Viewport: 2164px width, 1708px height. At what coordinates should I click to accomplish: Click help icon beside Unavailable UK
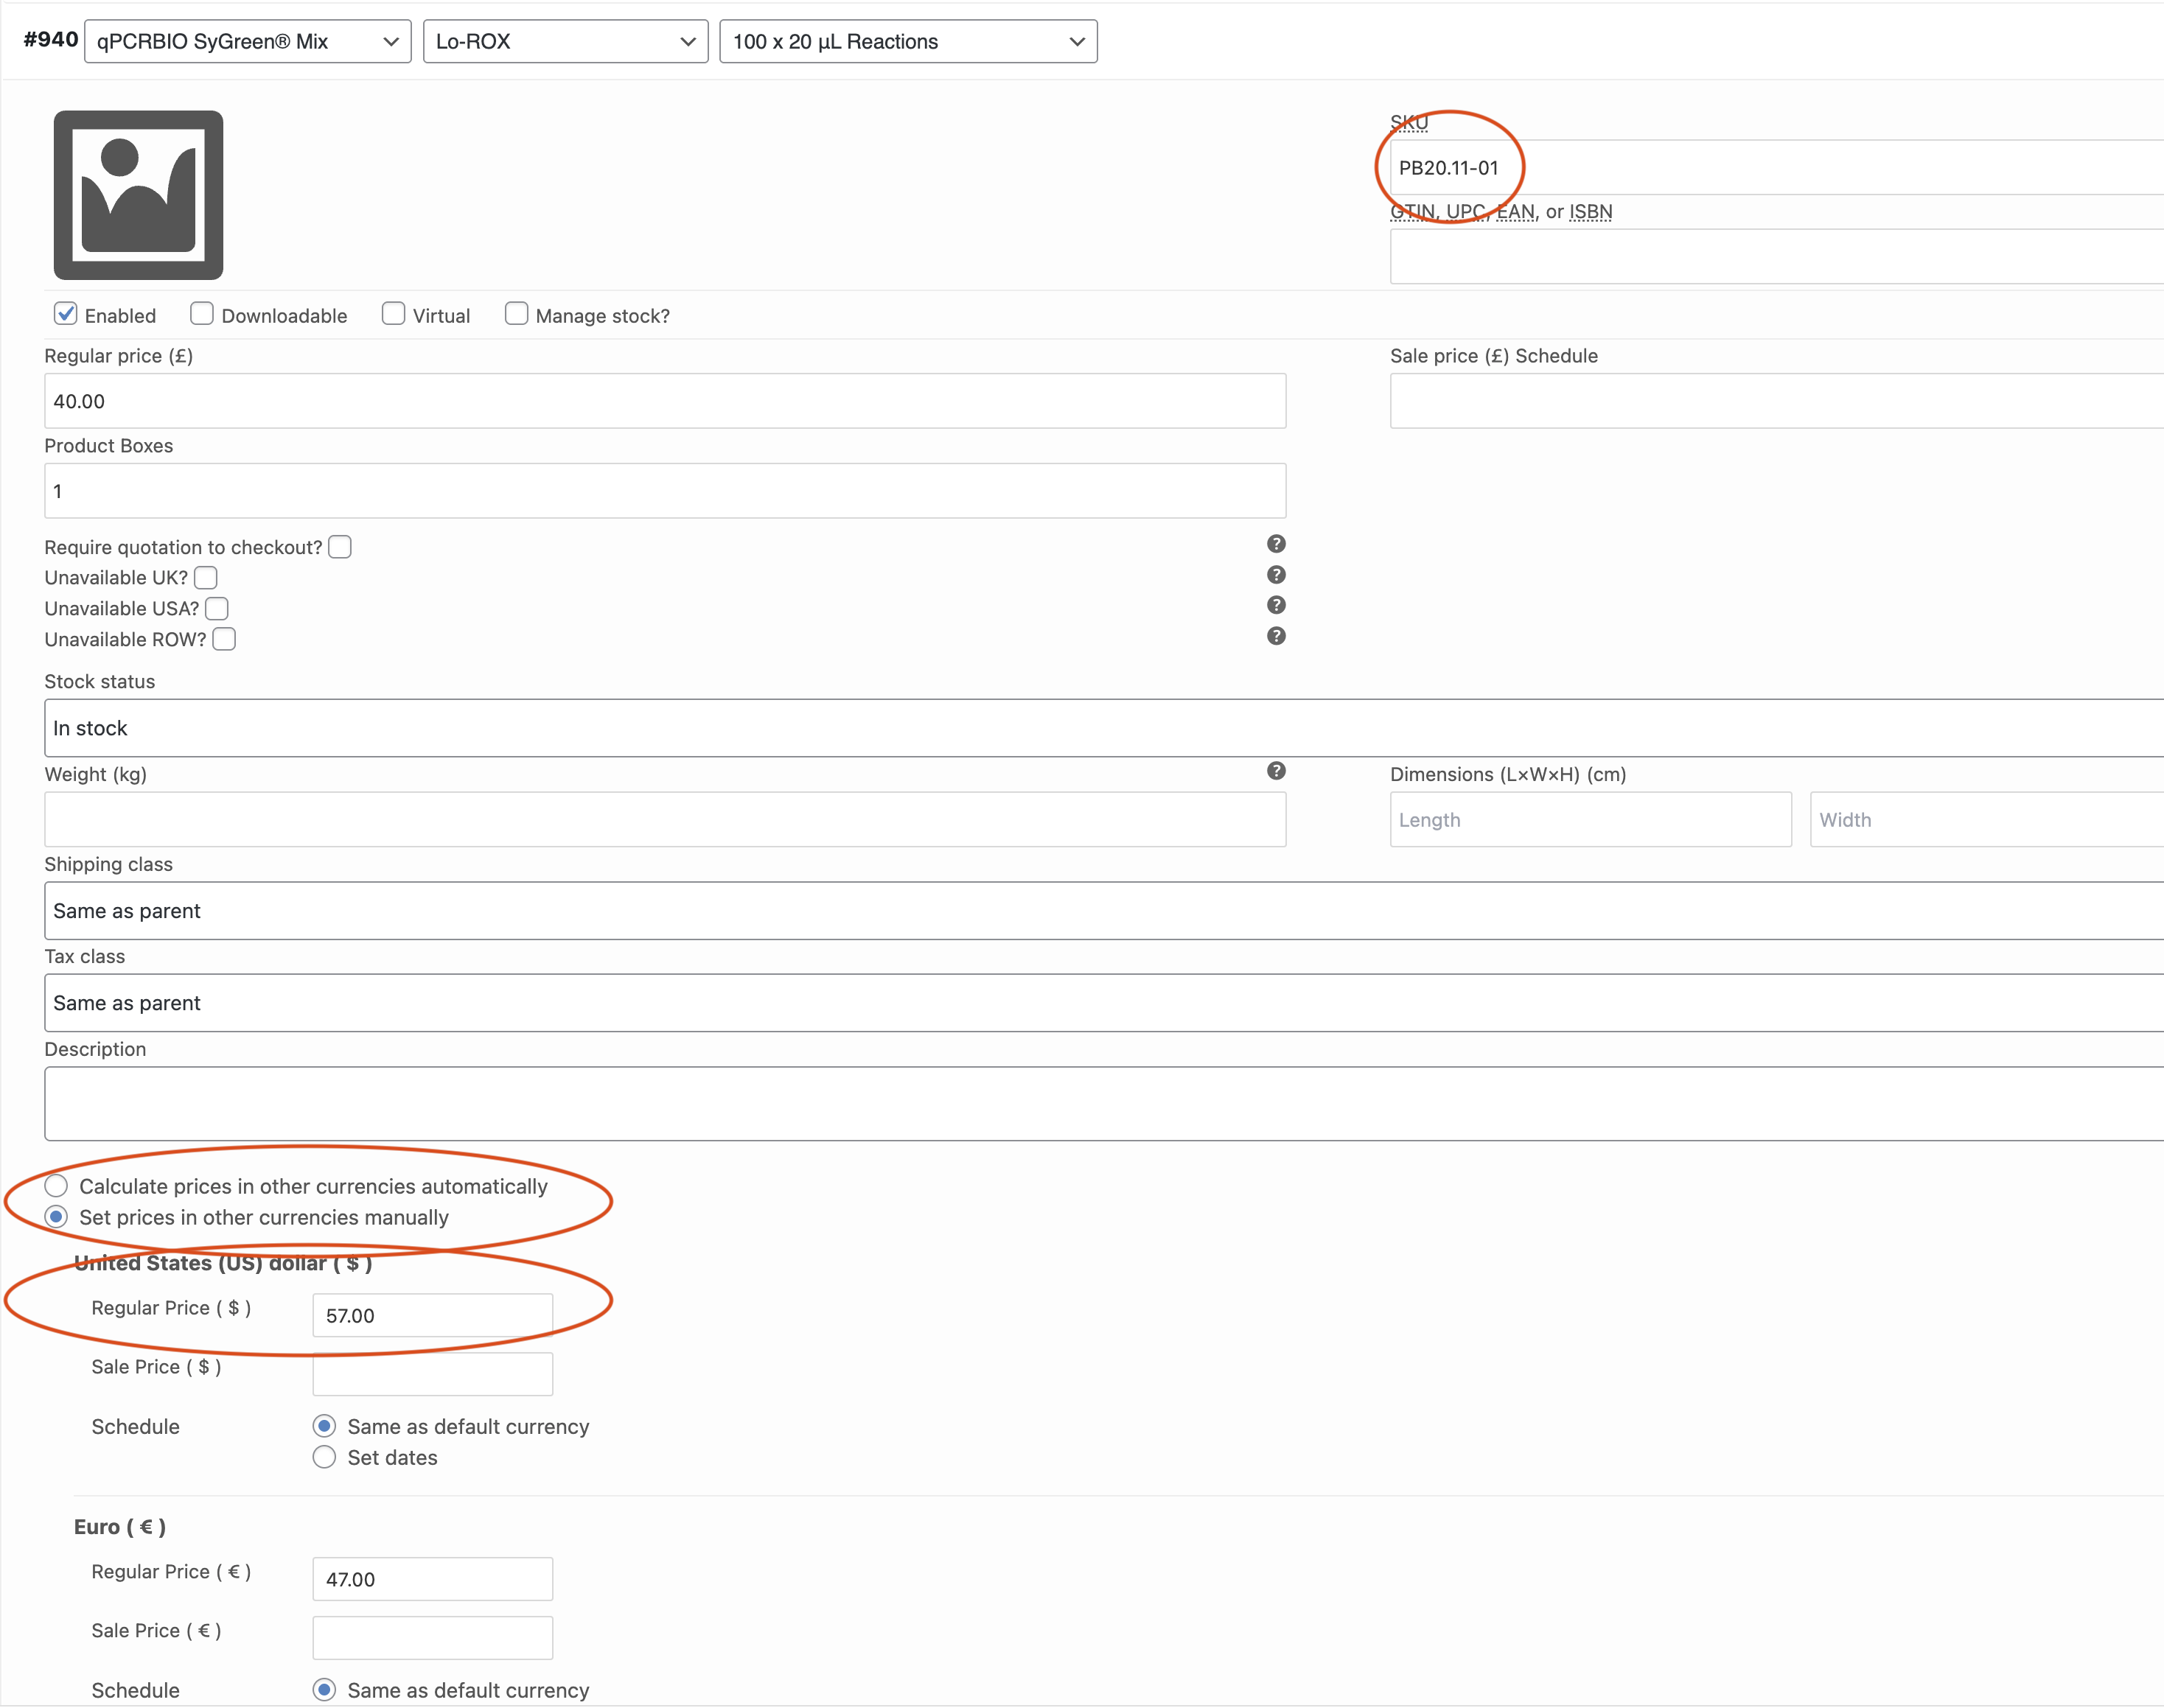point(1276,575)
